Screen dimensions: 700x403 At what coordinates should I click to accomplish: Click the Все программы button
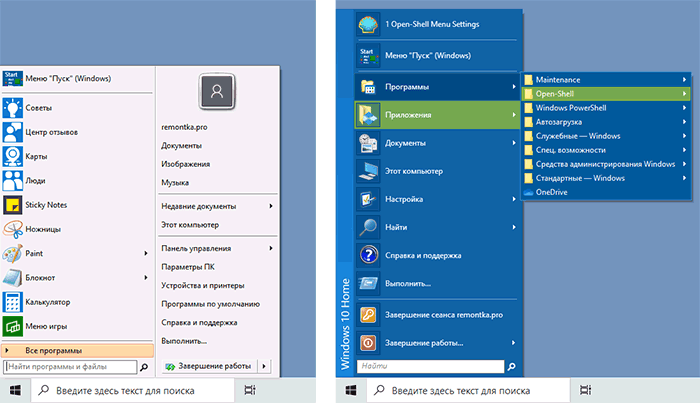[78, 350]
